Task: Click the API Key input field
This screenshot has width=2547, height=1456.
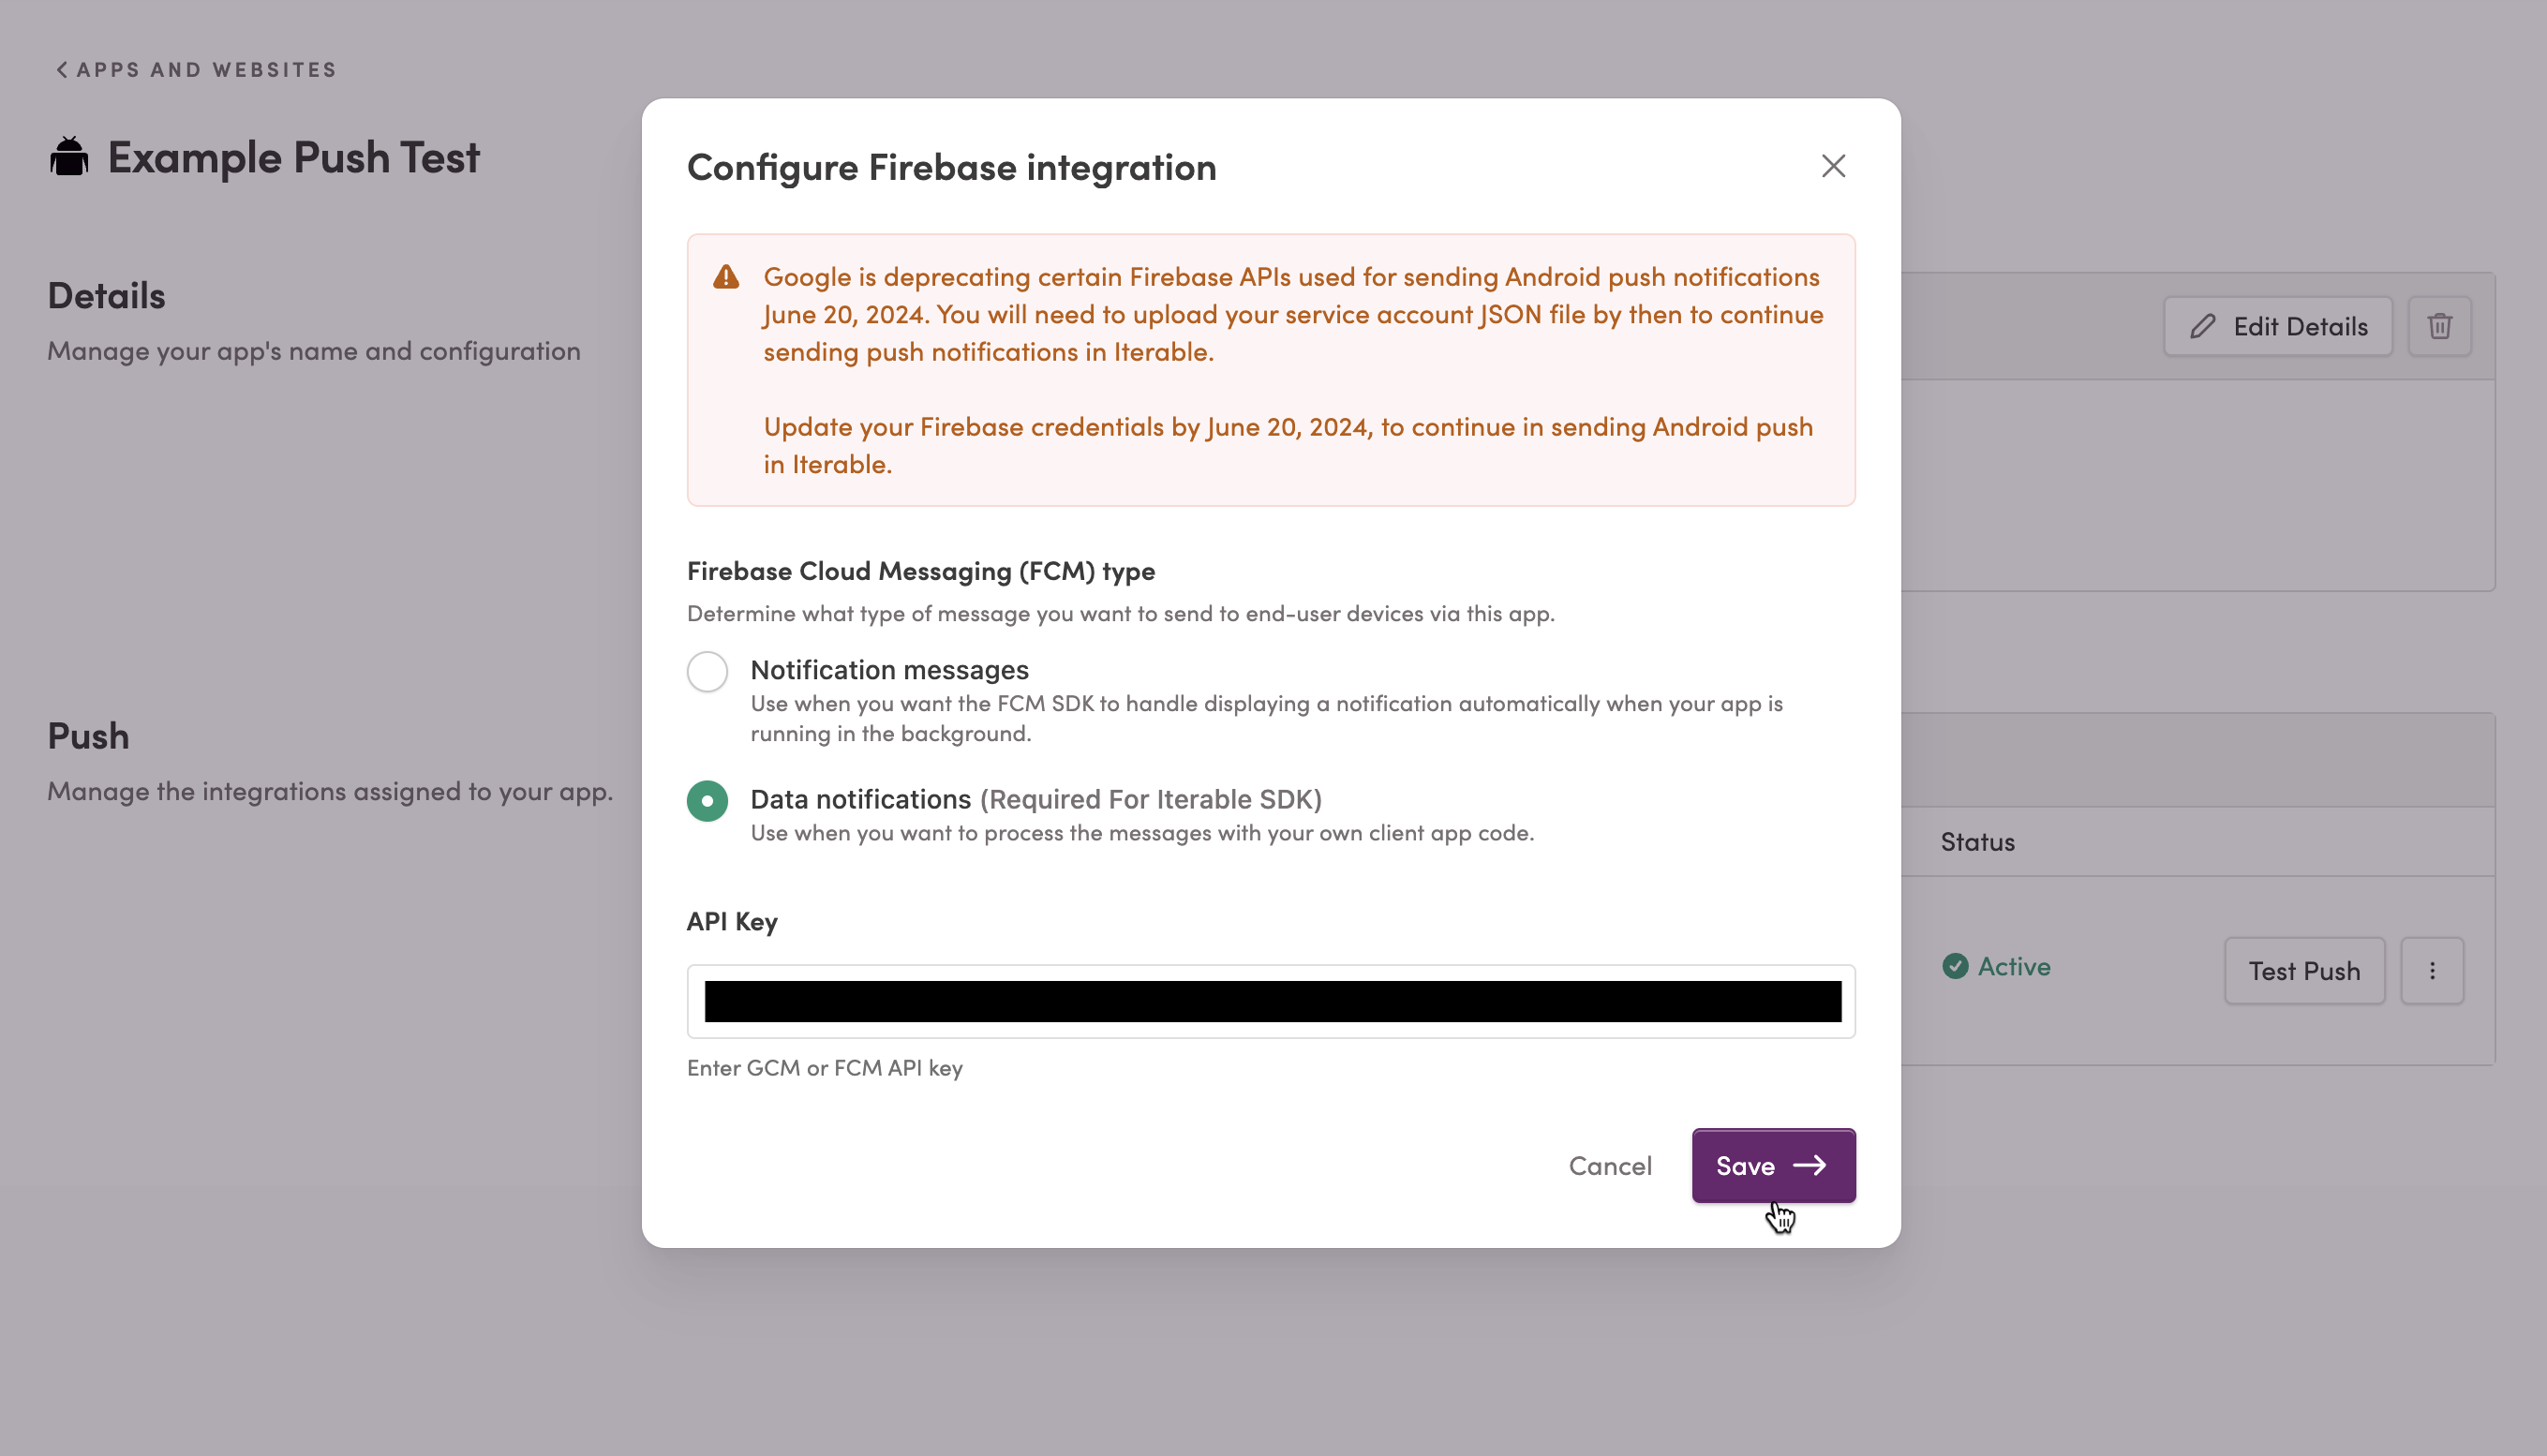Action: 1270,1001
